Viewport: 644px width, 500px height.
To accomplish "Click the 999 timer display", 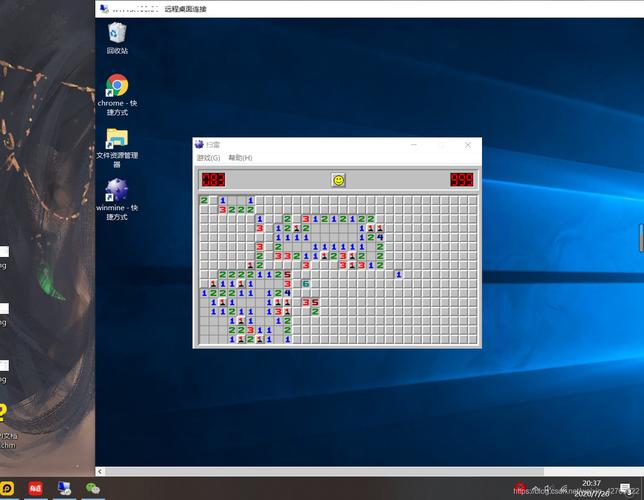I will click(462, 180).
